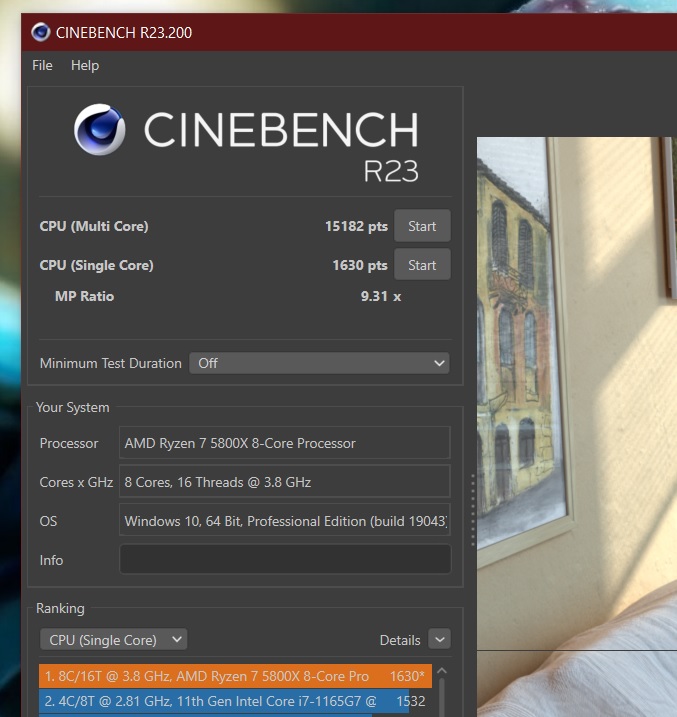This screenshot has width=677, height=717.
Task: Open the CPU (Single Core) ranking dropdown
Action: [113, 640]
